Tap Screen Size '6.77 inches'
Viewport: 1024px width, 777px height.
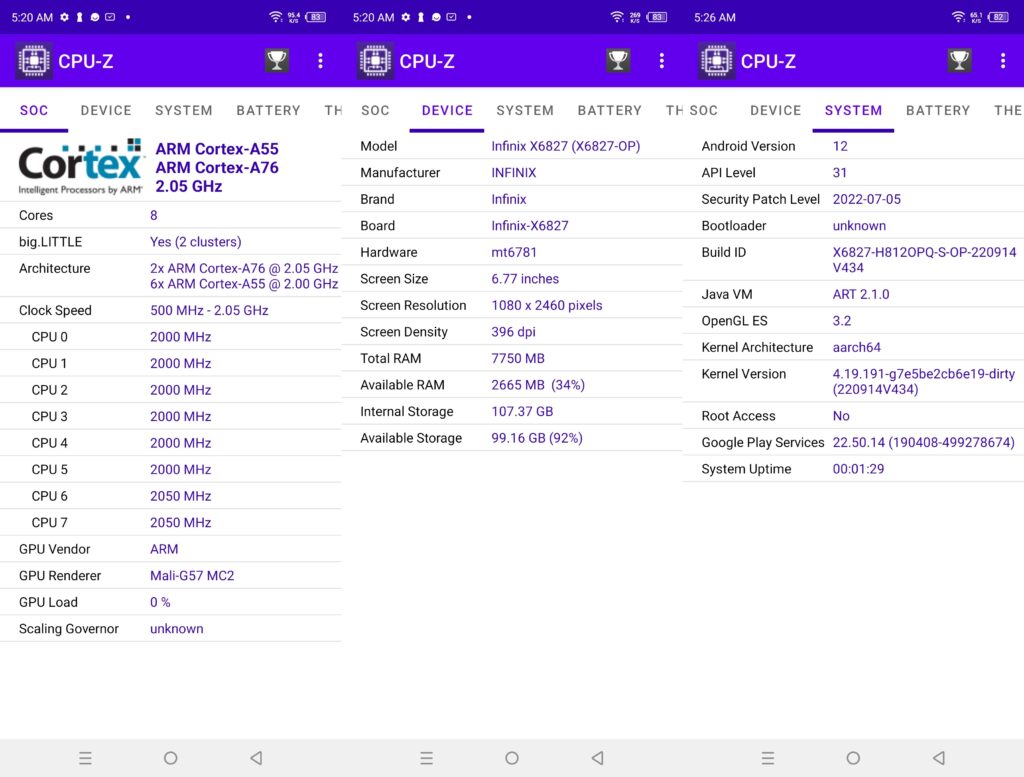click(x=525, y=279)
